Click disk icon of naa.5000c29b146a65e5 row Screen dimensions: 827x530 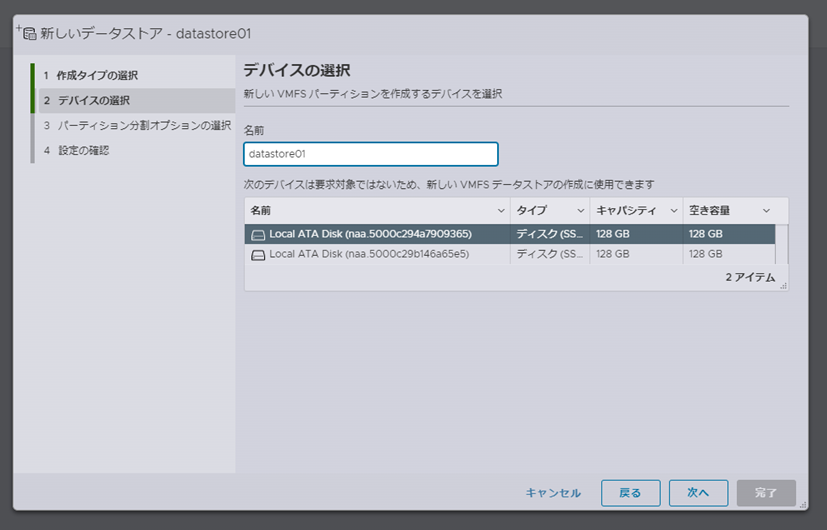click(x=258, y=255)
